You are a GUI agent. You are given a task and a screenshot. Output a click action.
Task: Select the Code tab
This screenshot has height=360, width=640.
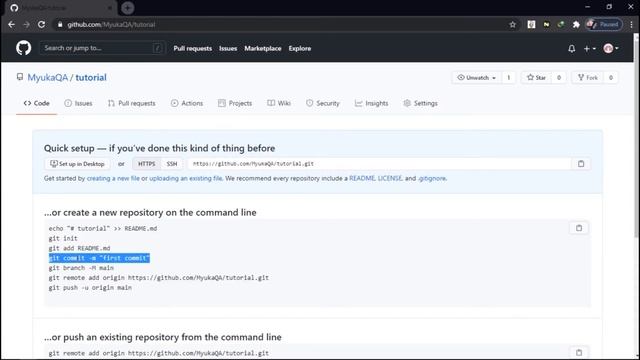(36, 103)
